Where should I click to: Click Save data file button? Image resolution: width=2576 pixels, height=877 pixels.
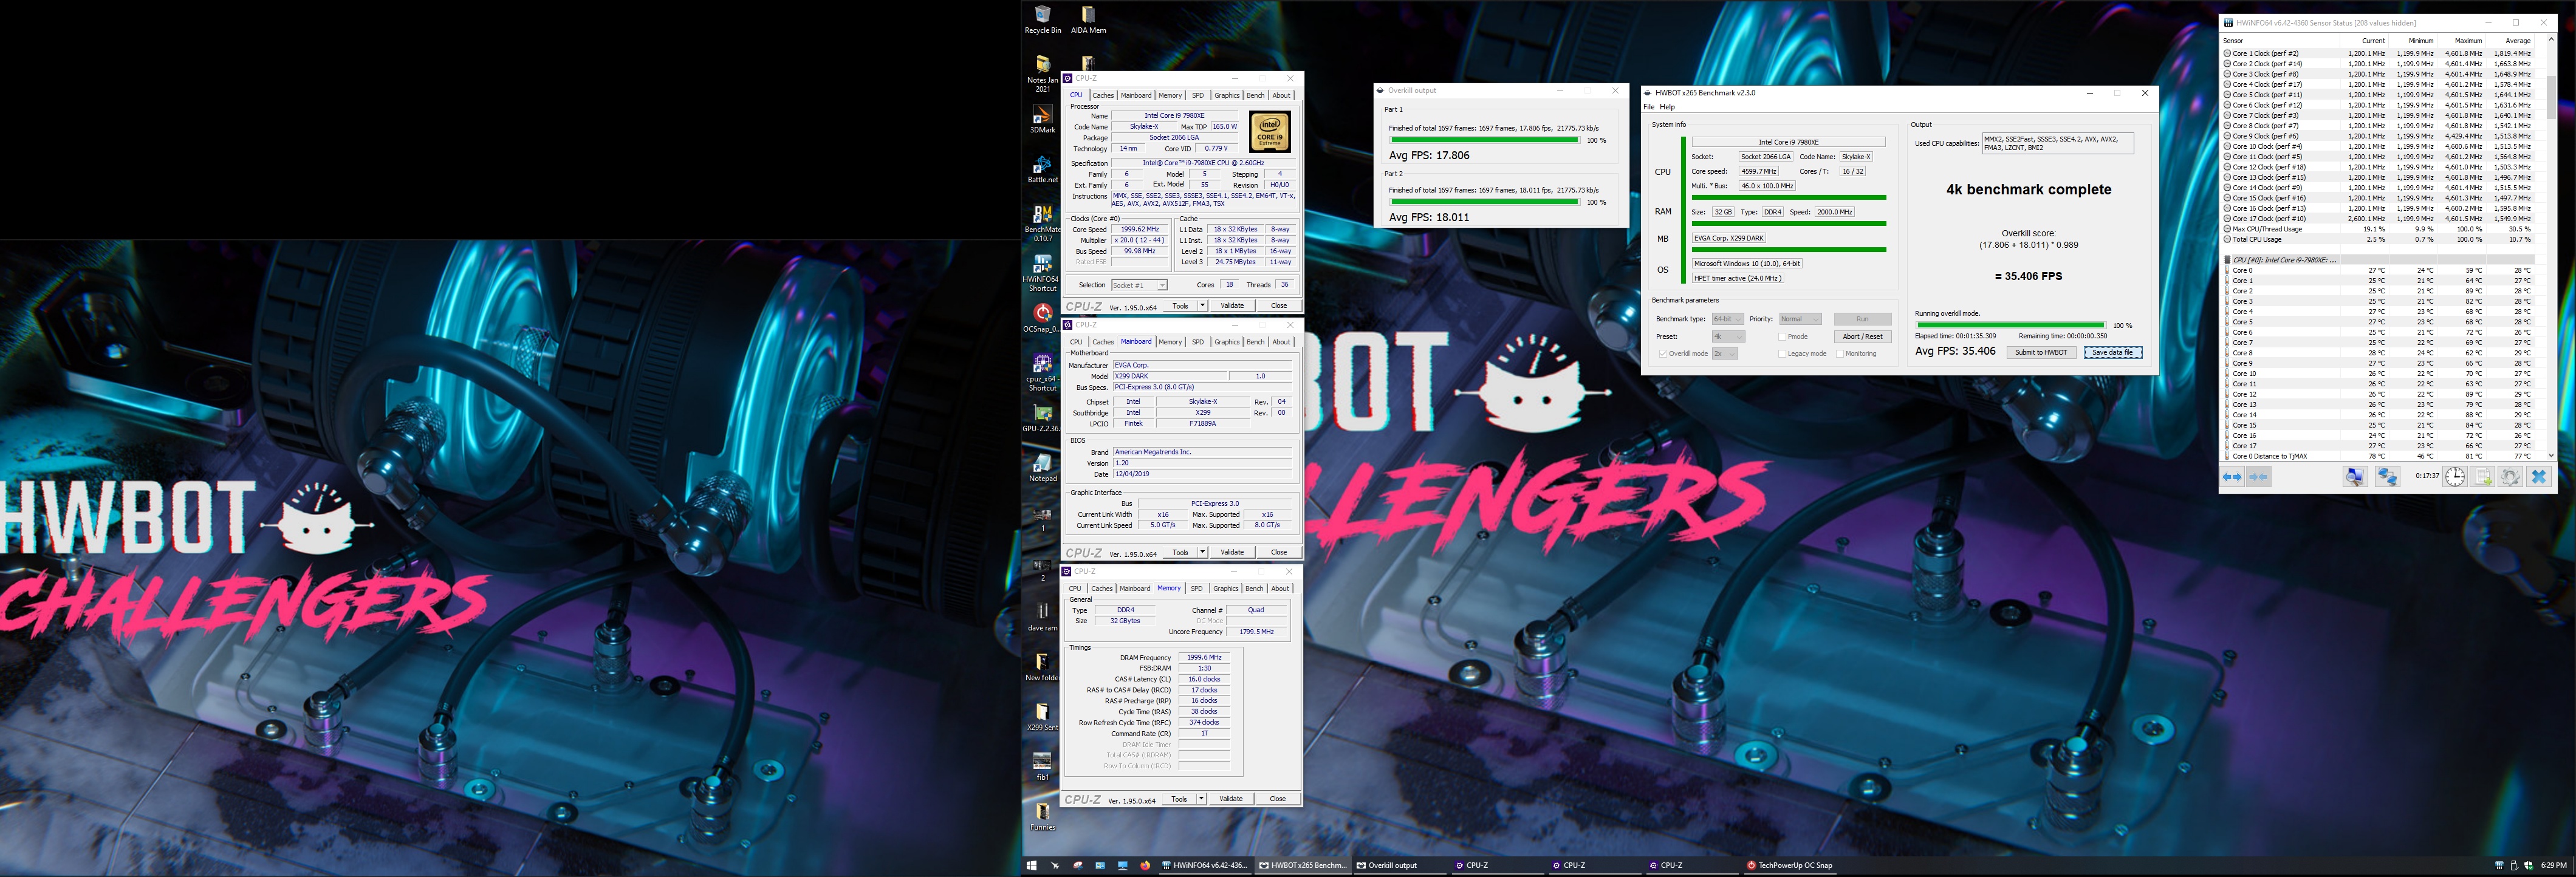(x=2112, y=352)
